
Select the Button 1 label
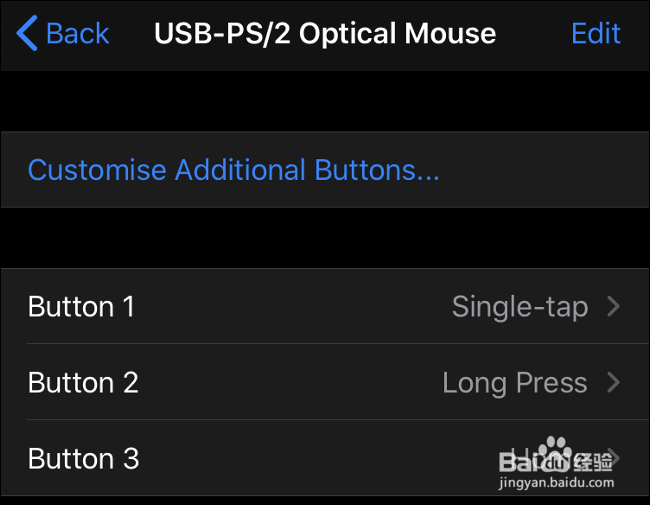click(81, 306)
